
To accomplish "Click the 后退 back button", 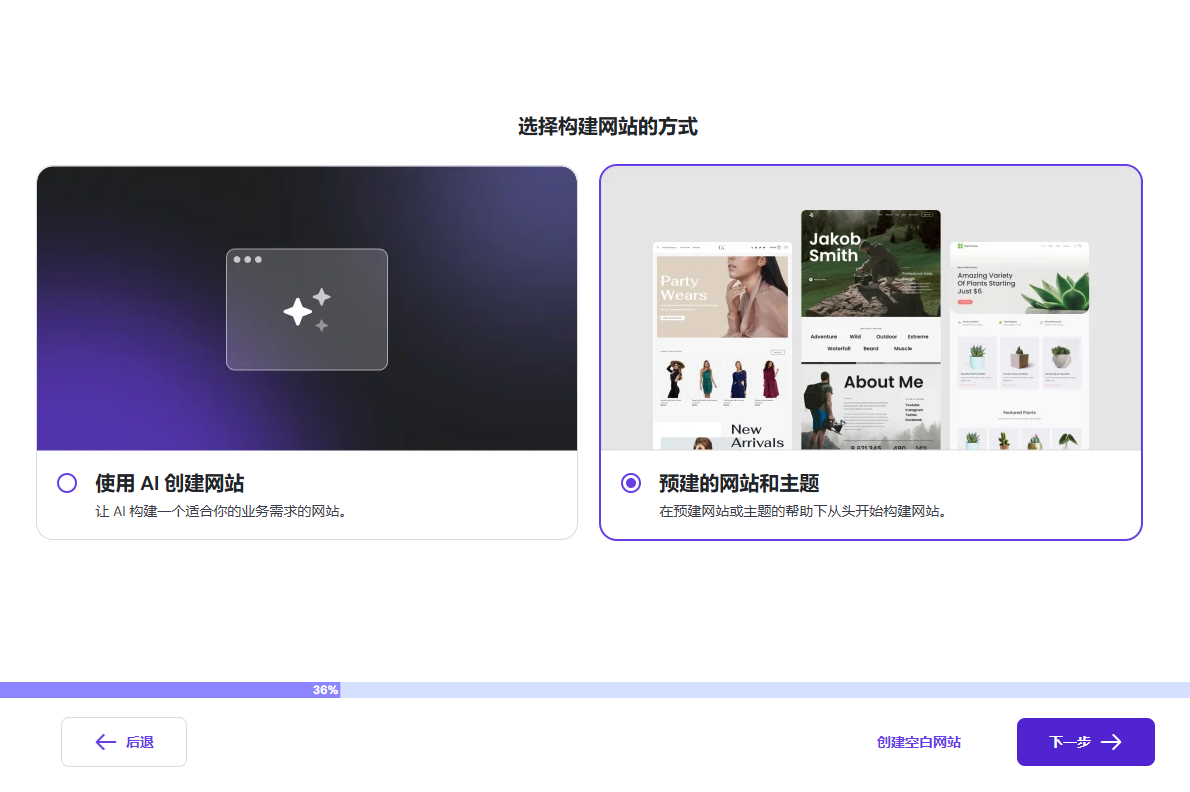I will [x=124, y=742].
